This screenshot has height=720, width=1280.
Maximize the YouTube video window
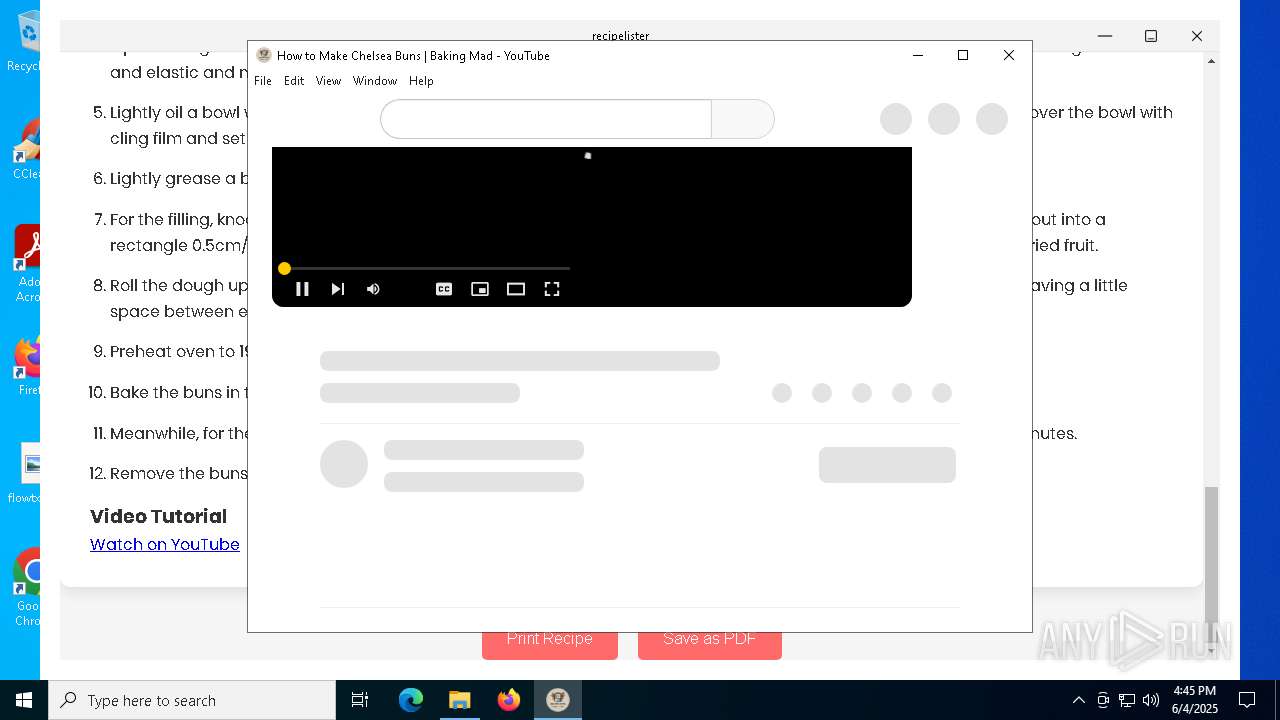coord(963,55)
